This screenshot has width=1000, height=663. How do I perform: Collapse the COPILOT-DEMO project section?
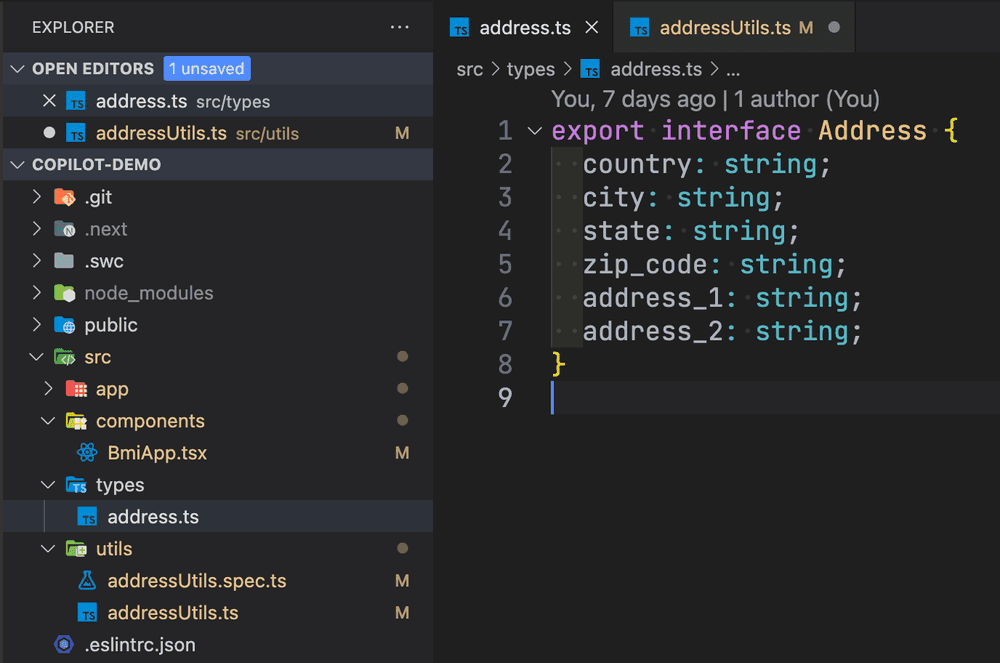click(18, 165)
